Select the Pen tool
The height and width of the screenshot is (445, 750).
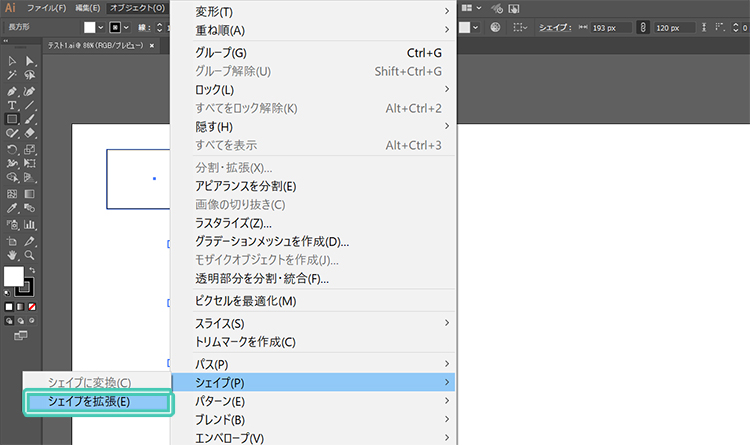[12, 91]
